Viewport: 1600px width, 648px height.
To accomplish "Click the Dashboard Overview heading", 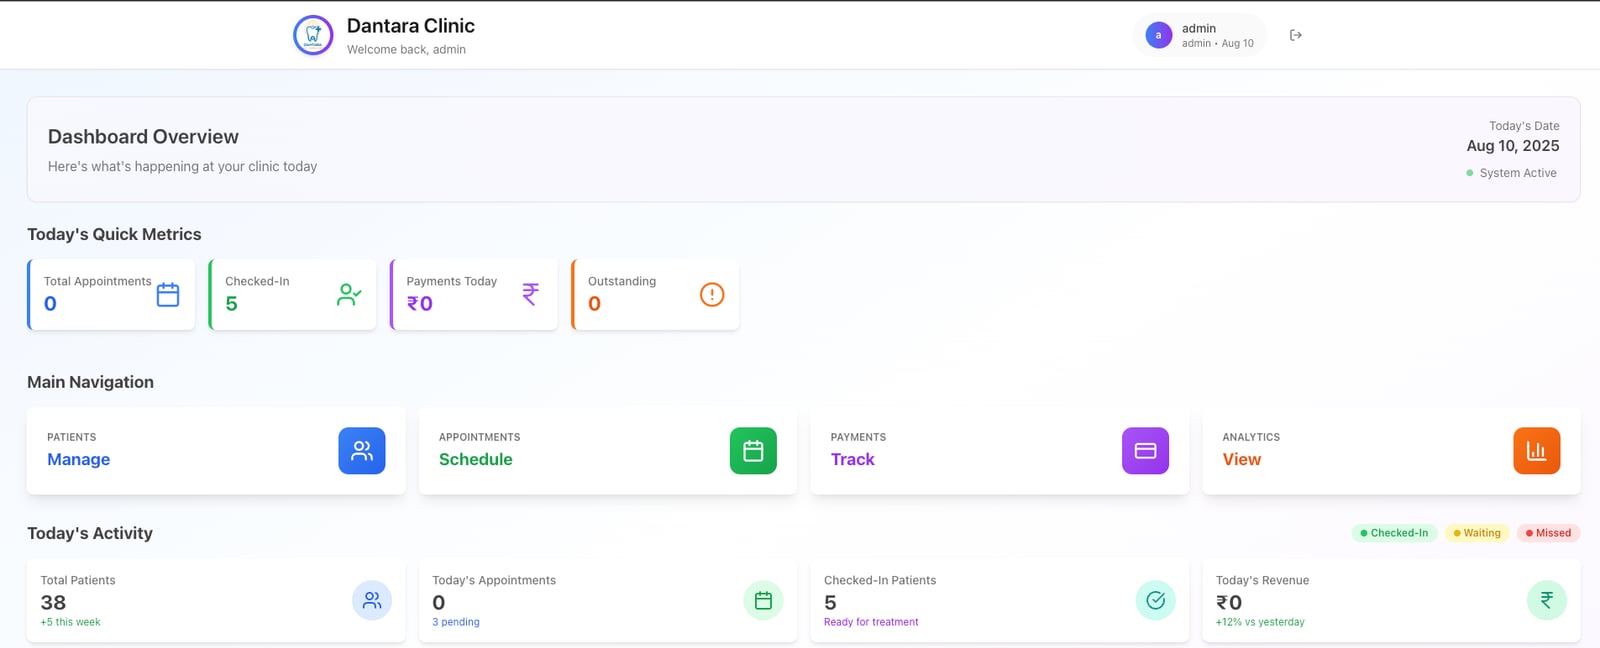I will coord(143,137).
